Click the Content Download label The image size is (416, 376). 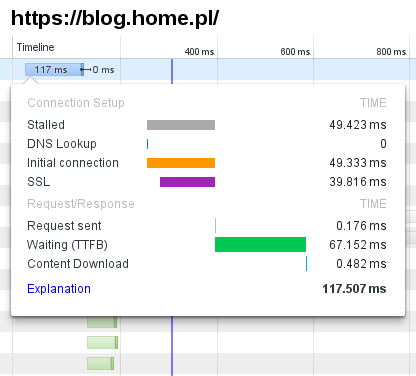pyautogui.click(x=78, y=264)
